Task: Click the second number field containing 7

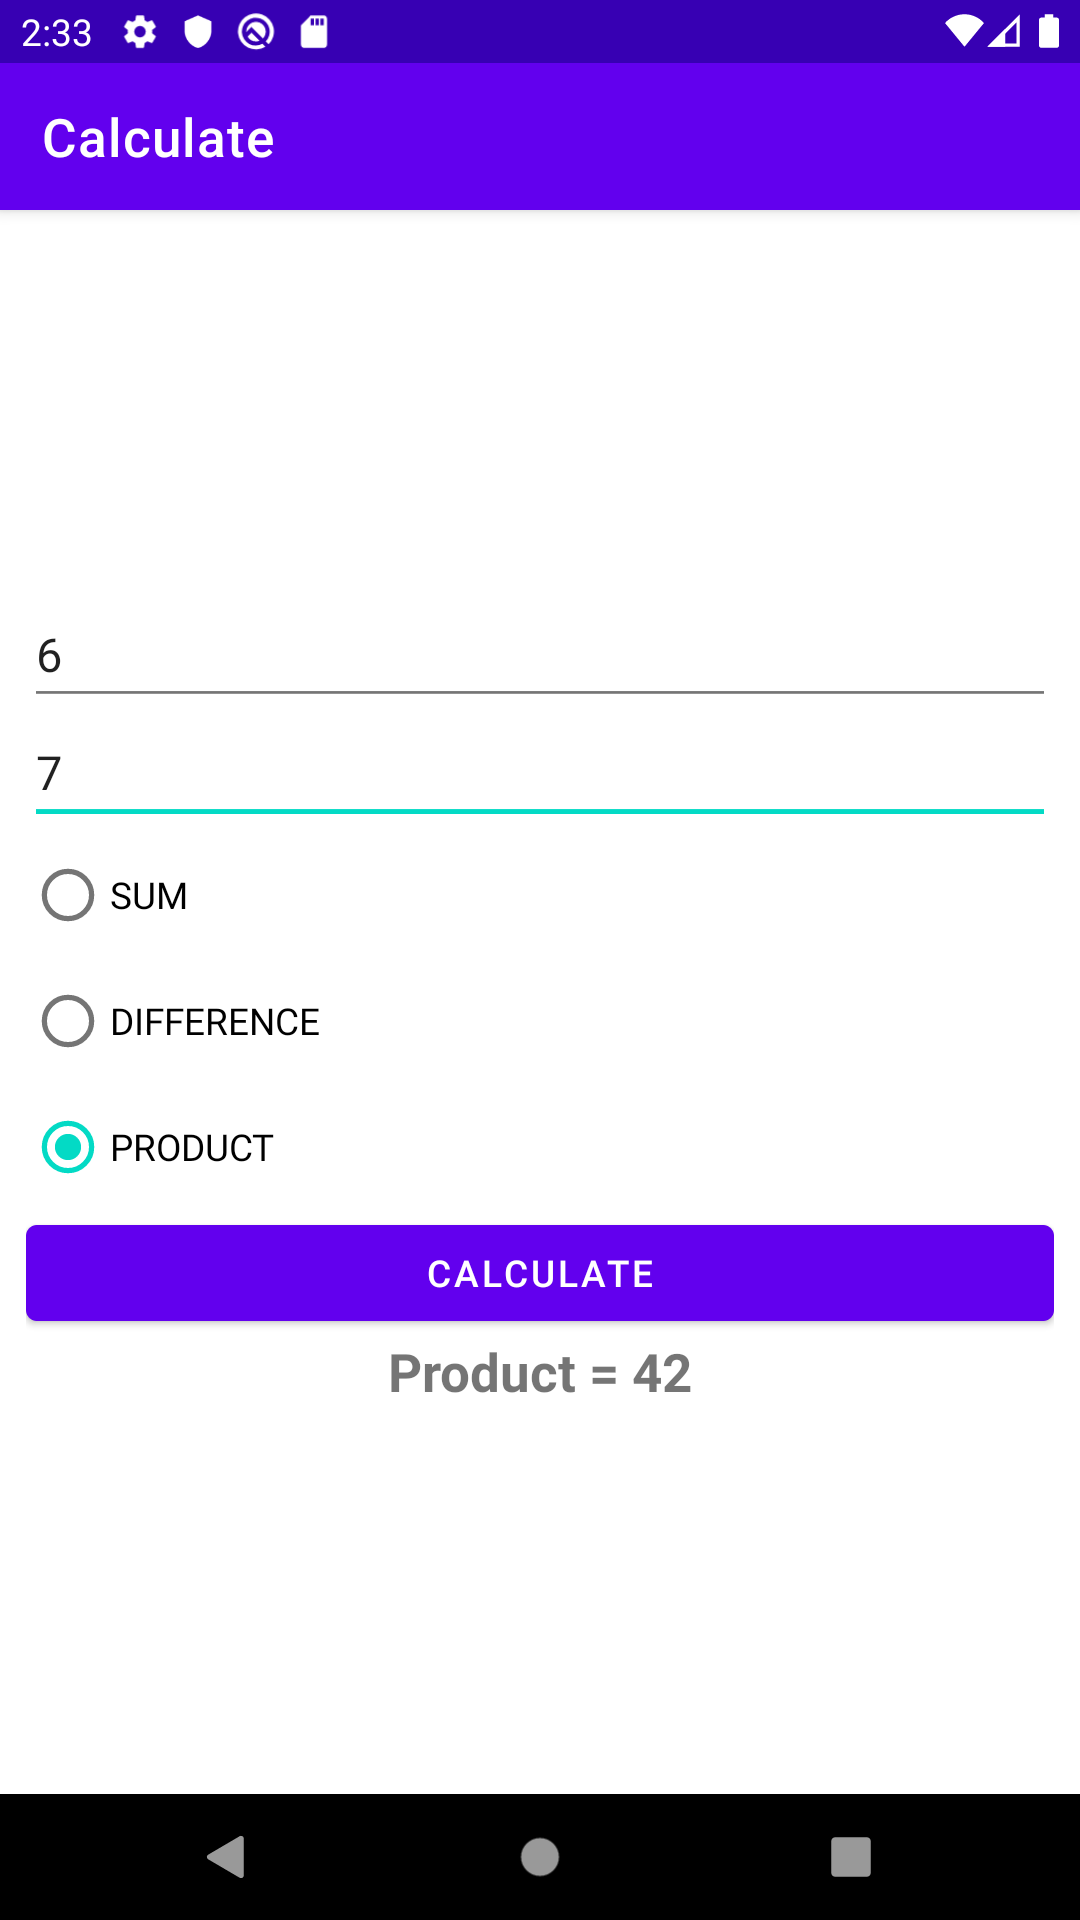Action: pos(540,775)
